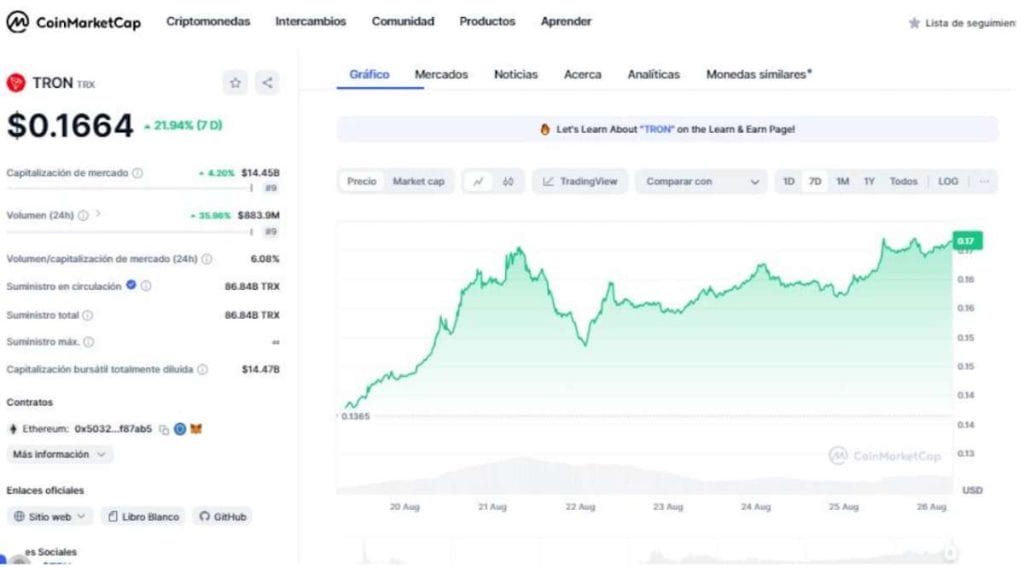Open the Intercambios menu
The image size is (1024, 568).
click(311, 22)
